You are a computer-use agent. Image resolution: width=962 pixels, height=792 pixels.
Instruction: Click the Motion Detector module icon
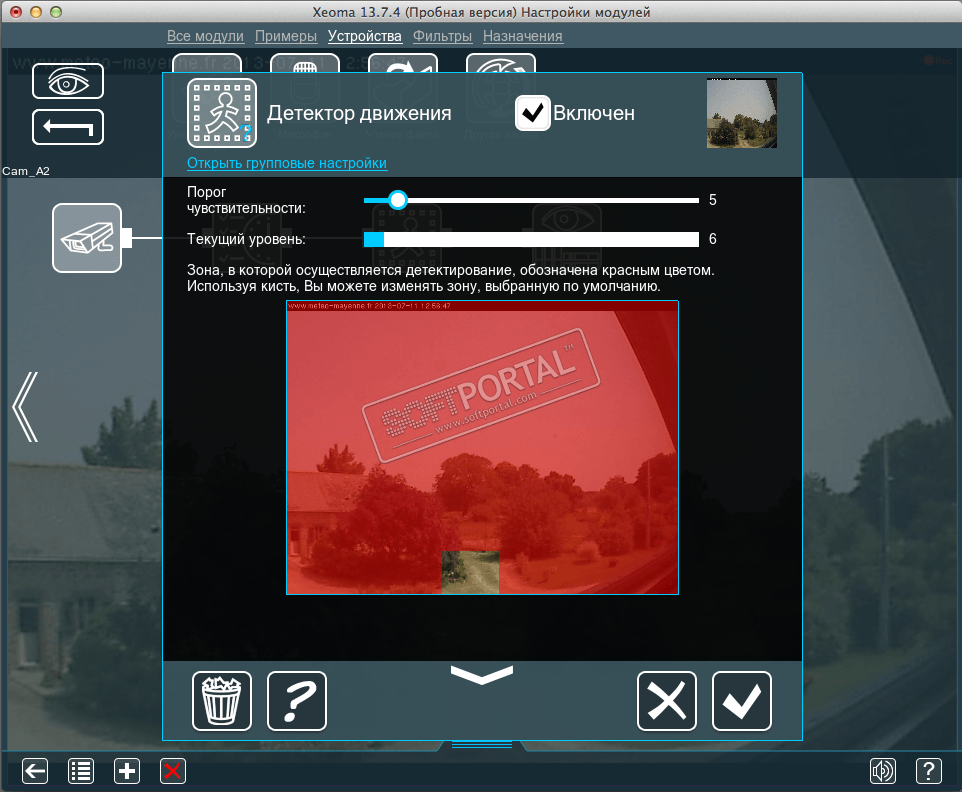(x=222, y=113)
